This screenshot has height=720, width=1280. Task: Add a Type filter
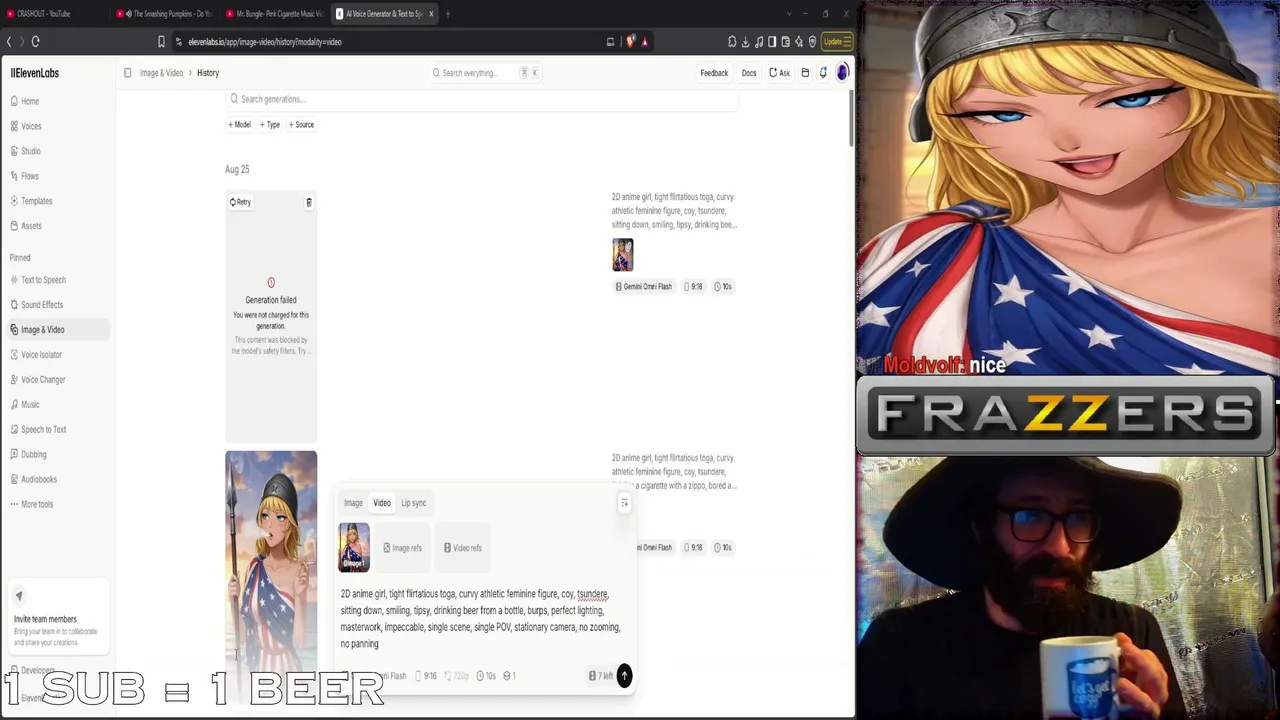[270, 125]
